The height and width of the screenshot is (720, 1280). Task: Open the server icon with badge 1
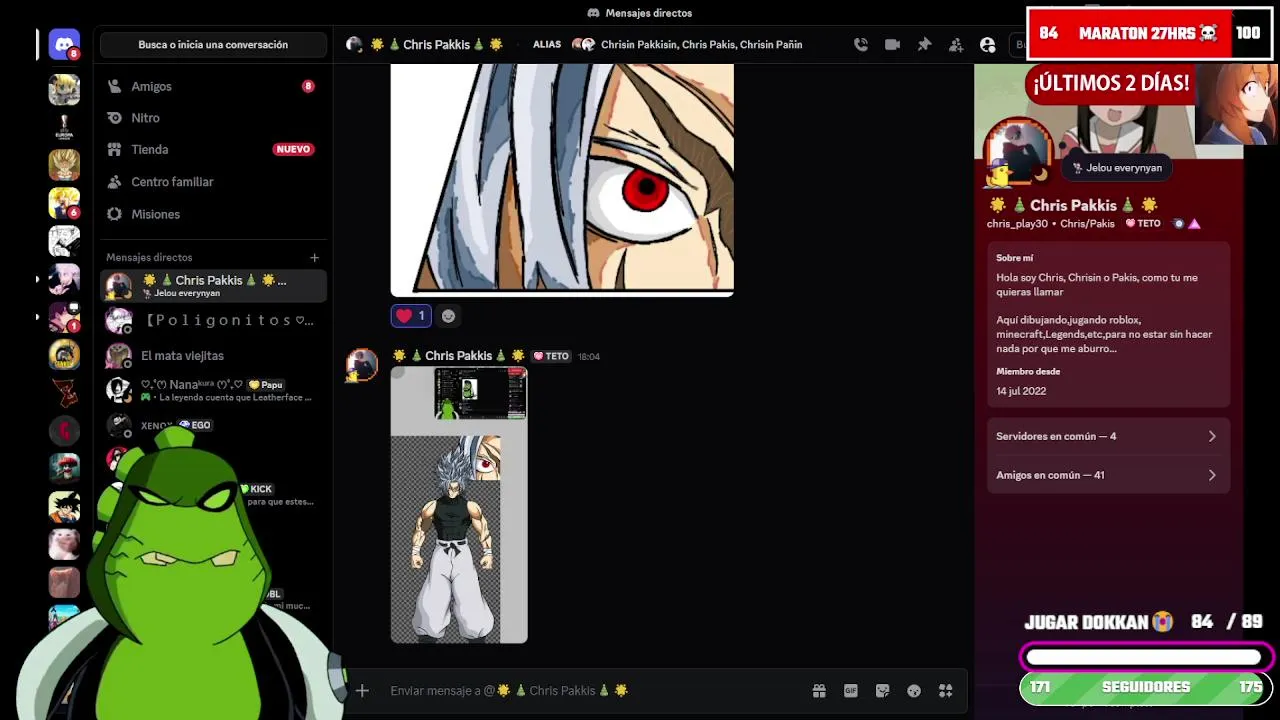click(64, 317)
